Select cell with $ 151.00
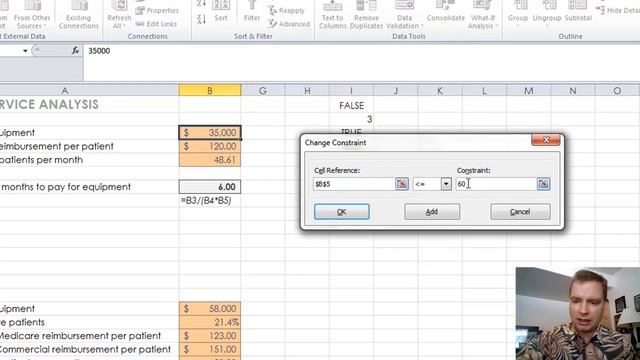This screenshot has width=640, height=360. pos(210,349)
